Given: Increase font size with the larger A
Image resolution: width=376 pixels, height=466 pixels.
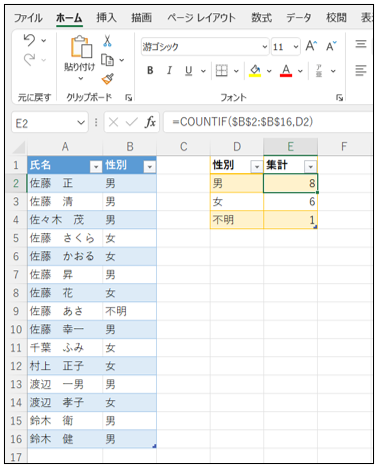Looking at the screenshot, I should 311,46.
